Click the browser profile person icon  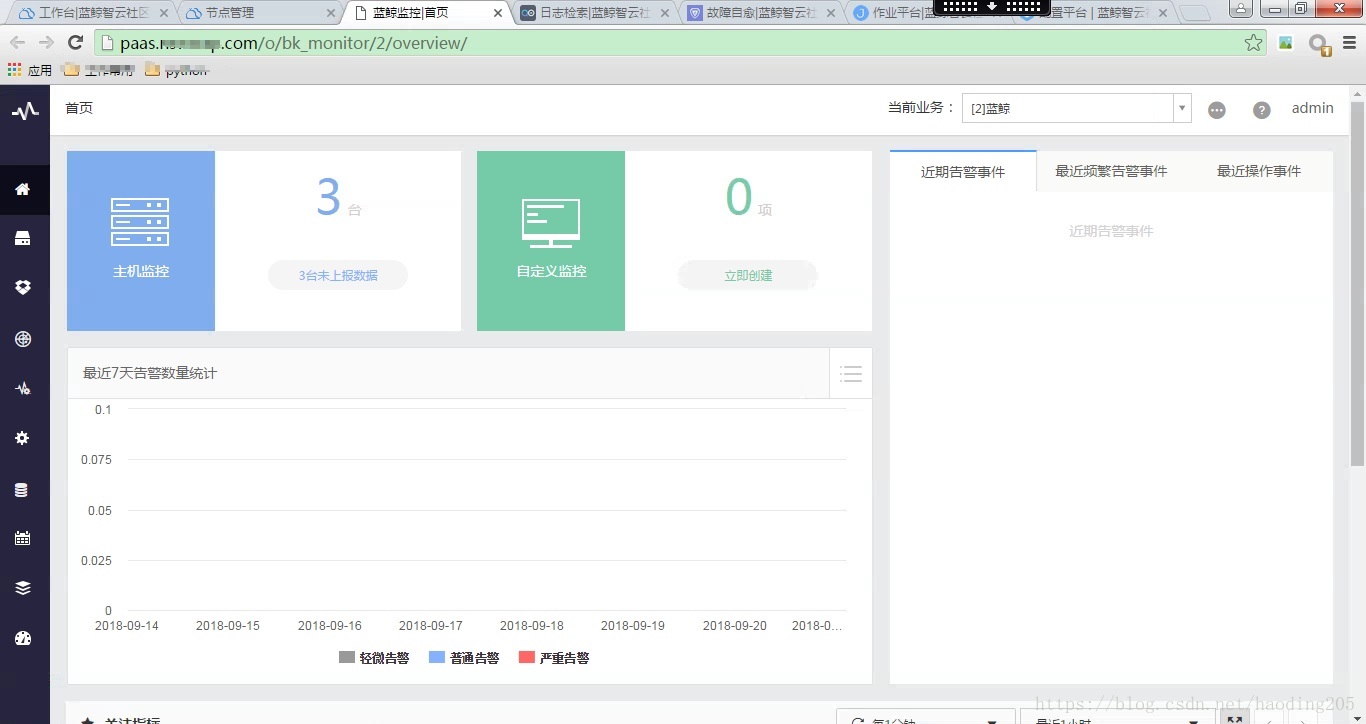point(1240,9)
